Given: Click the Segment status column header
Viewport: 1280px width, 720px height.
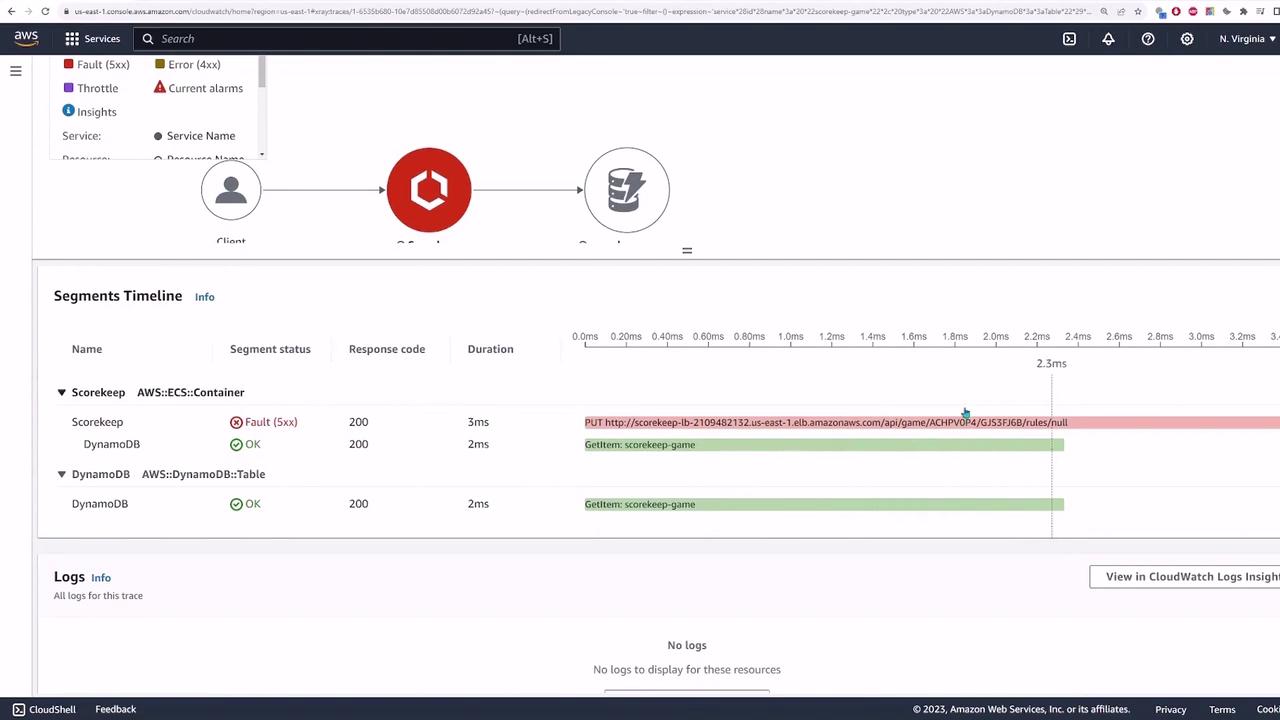Looking at the screenshot, I should [270, 349].
